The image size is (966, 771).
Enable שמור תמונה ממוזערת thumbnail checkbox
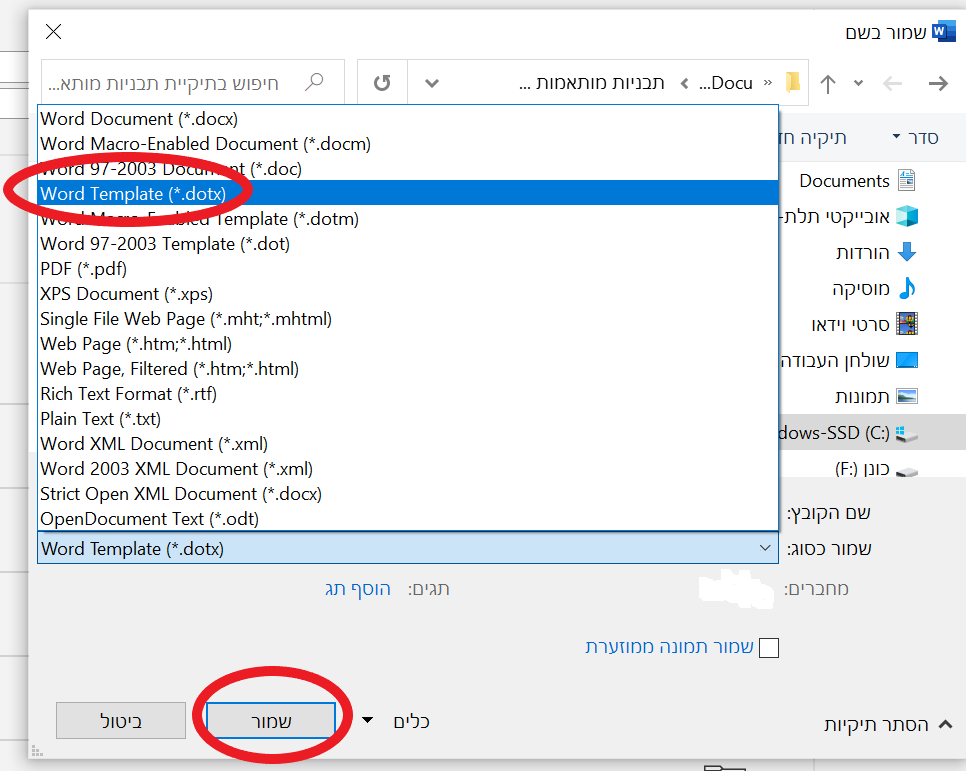(769, 648)
